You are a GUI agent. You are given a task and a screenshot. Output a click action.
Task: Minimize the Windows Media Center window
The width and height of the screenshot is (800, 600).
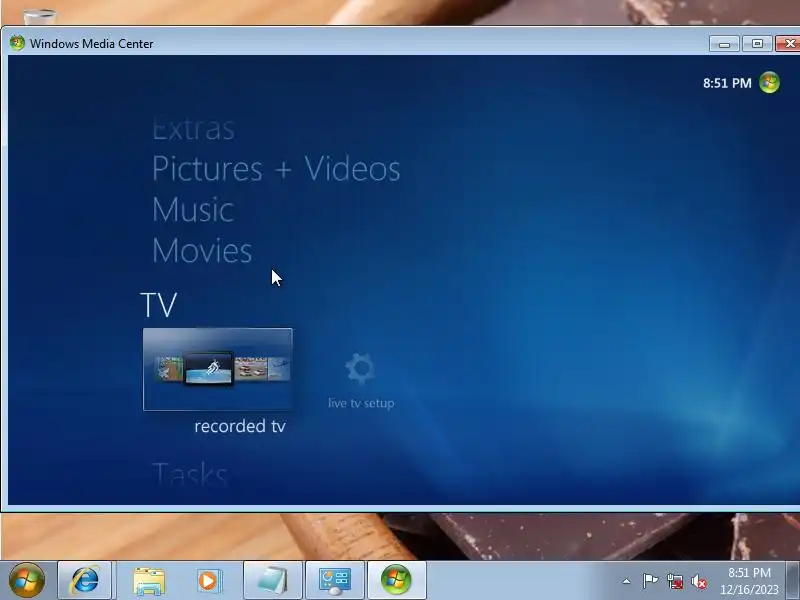(724, 44)
